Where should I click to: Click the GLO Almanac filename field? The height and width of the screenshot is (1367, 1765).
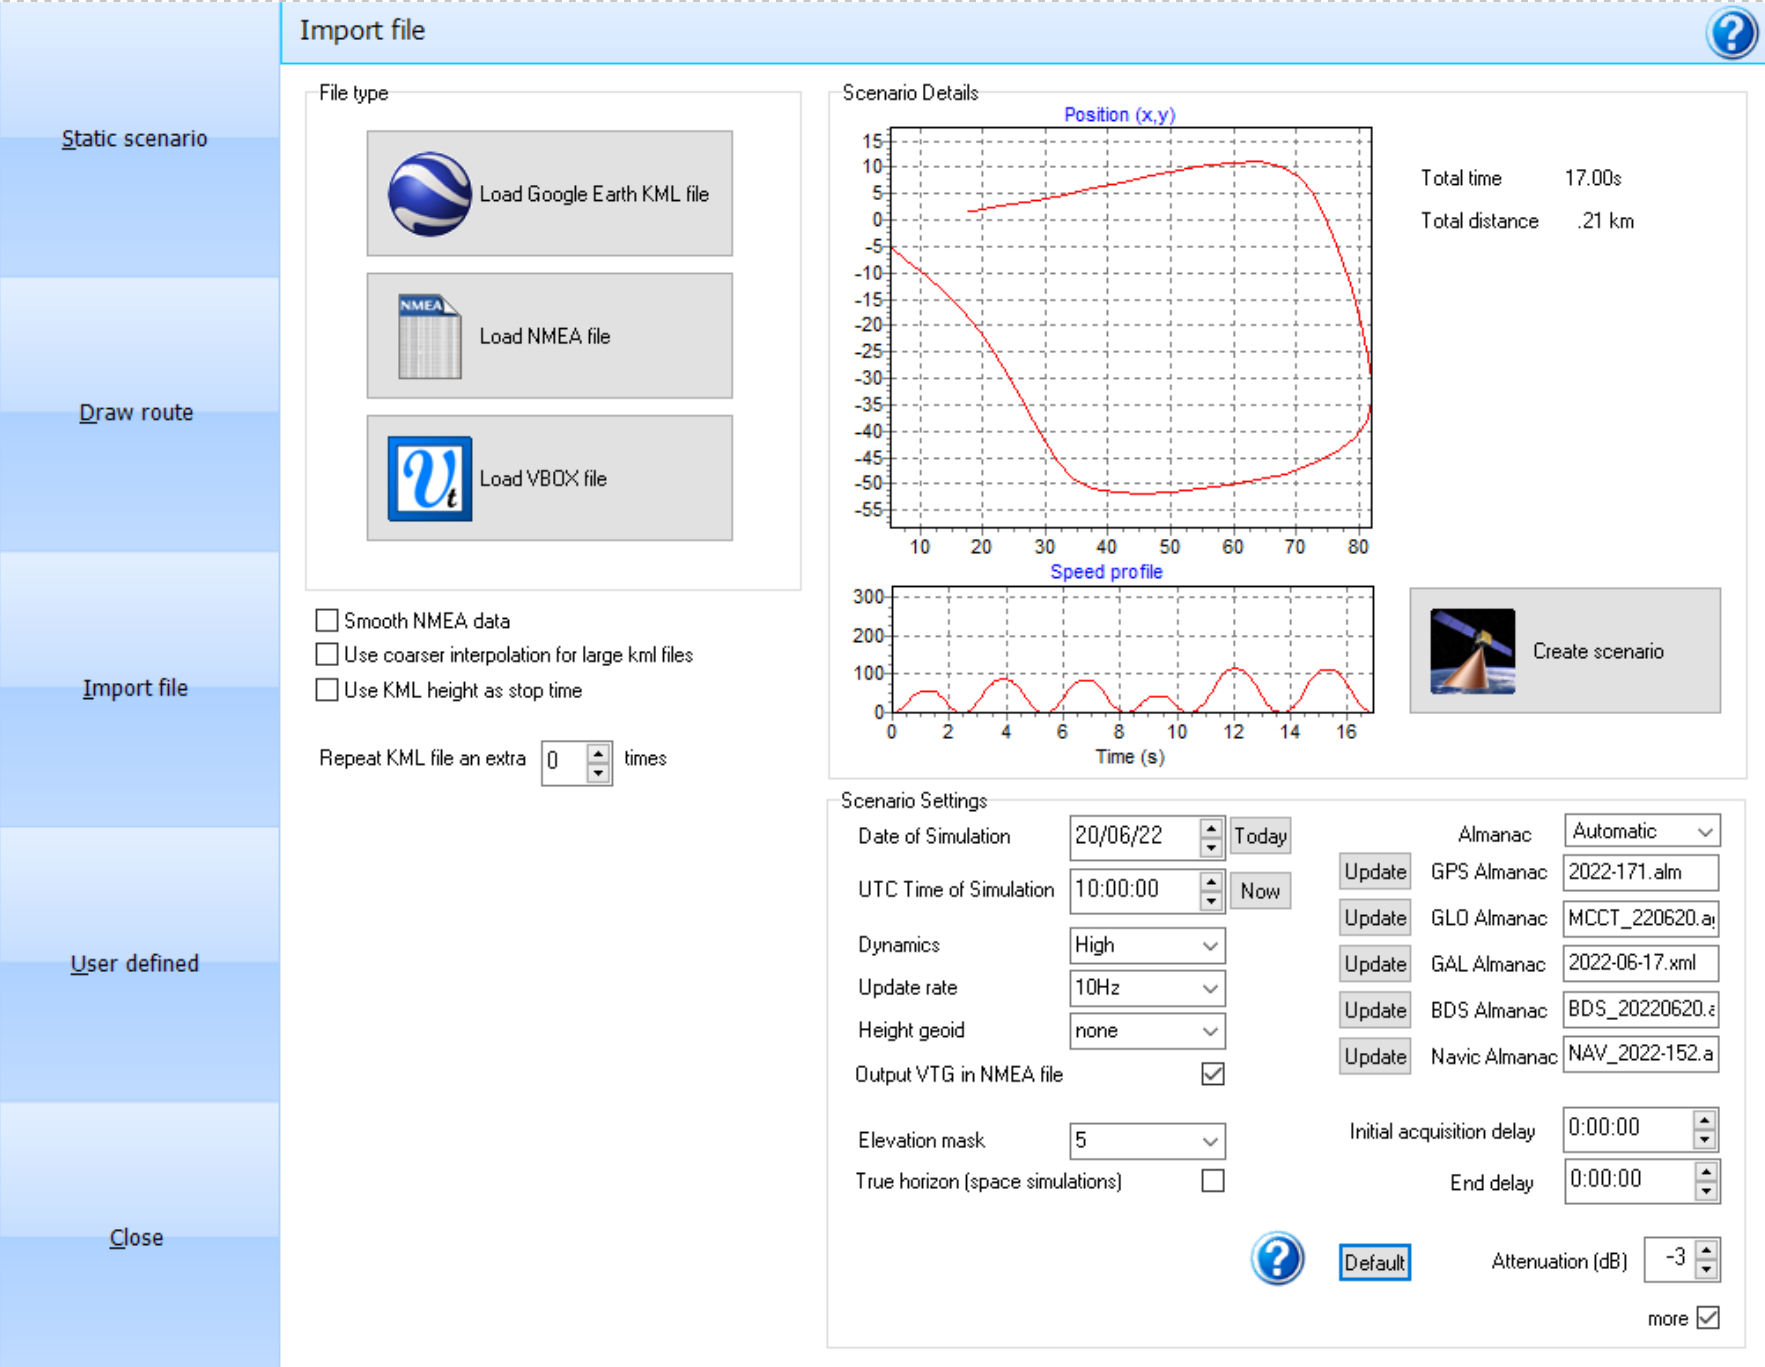click(1641, 918)
